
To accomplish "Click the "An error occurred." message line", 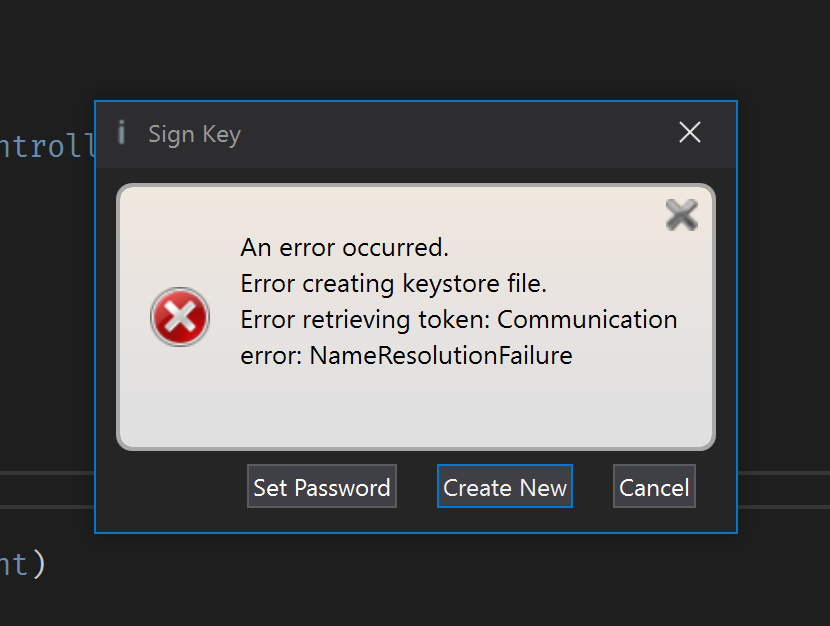I will pos(344,247).
